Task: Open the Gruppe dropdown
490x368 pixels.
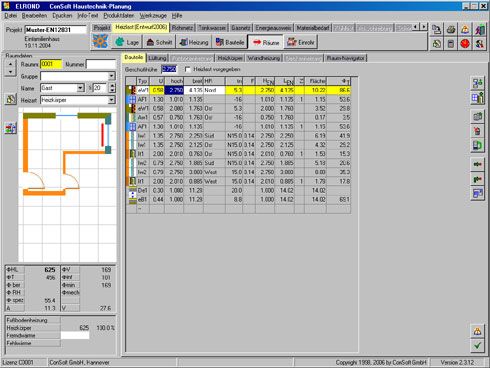Action: [112, 76]
